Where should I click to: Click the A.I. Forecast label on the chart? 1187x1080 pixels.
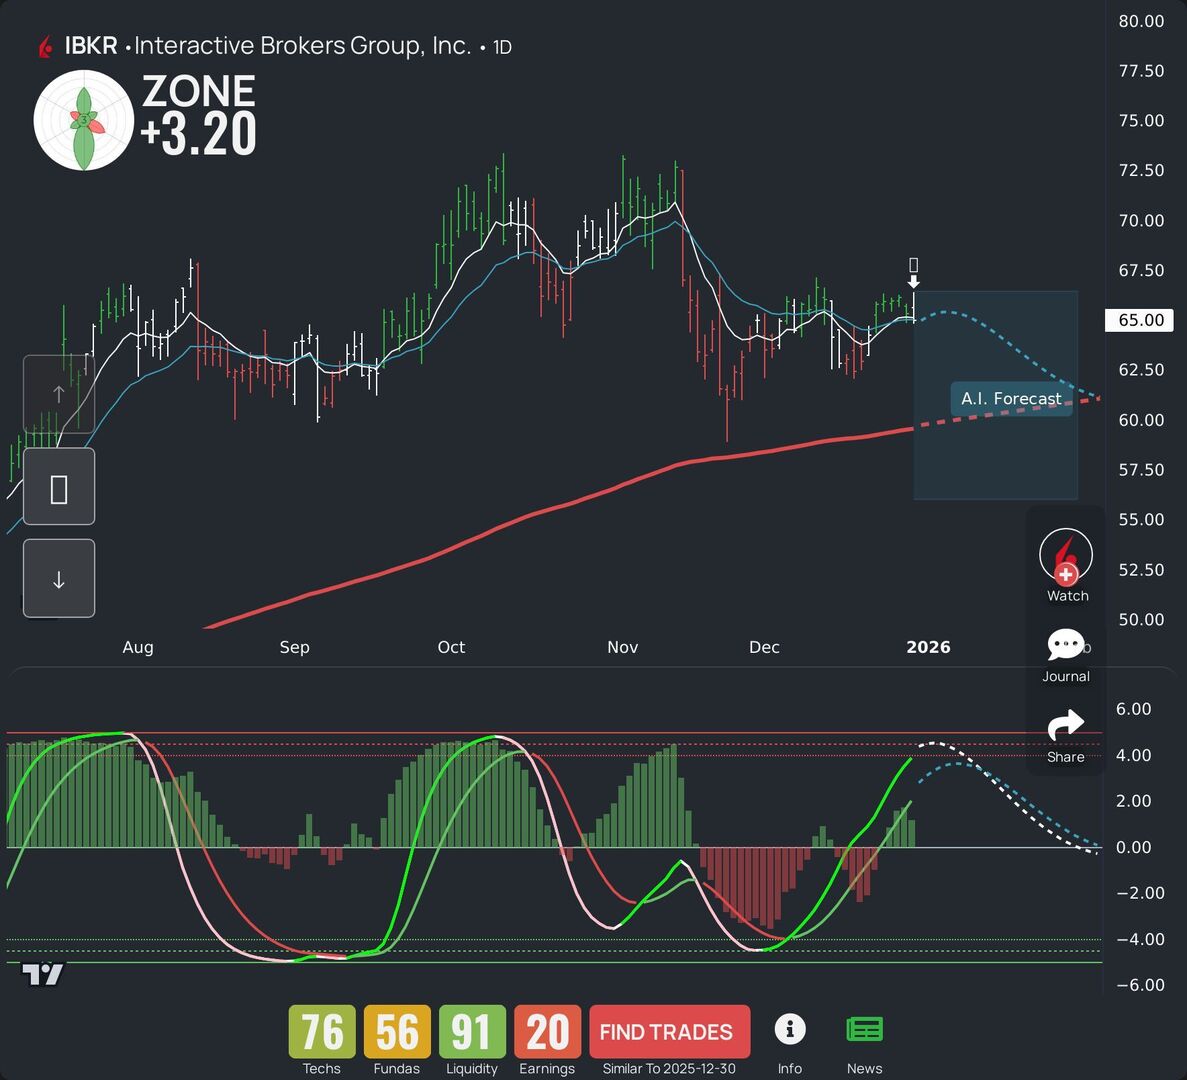pos(1011,398)
